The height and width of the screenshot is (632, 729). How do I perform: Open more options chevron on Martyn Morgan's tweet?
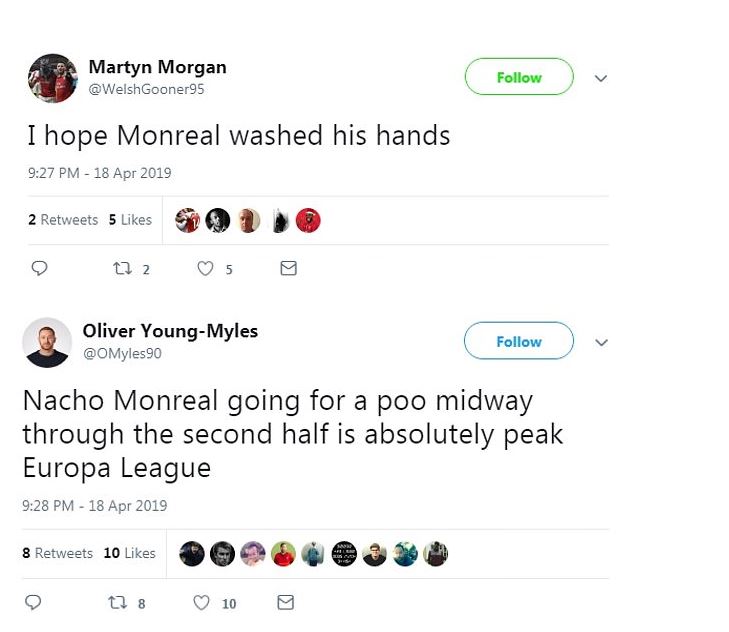(601, 78)
